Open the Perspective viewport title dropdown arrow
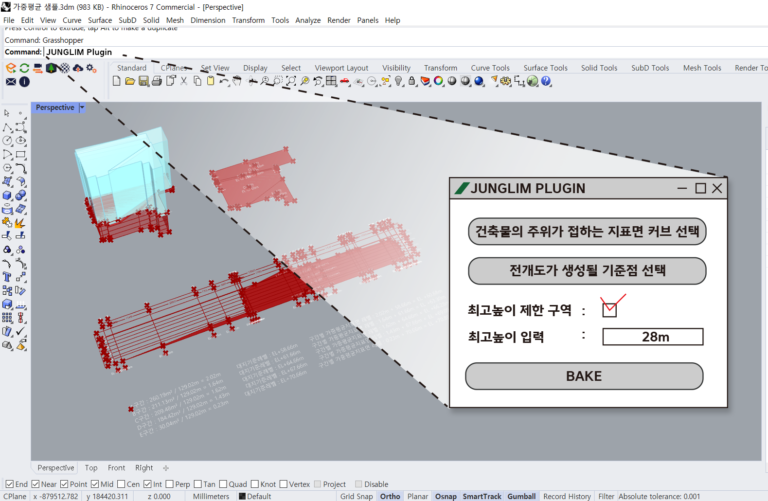 tap(82, 107)
